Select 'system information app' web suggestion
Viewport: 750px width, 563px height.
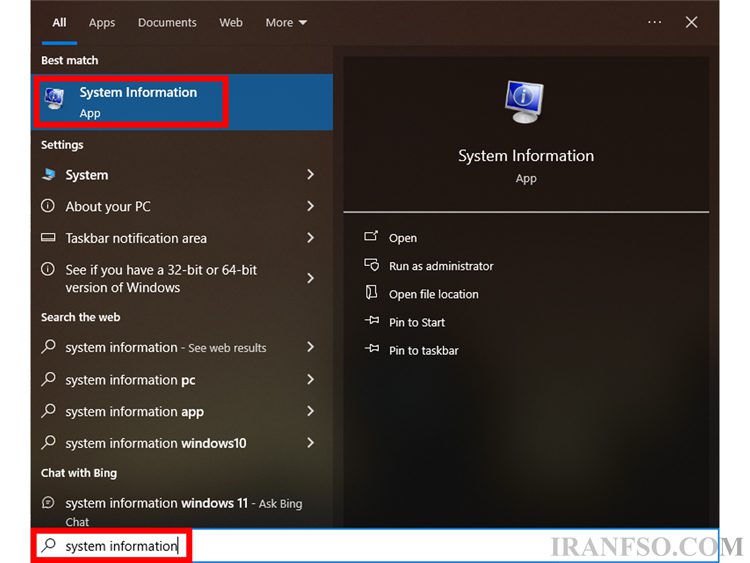coord(182,411)
